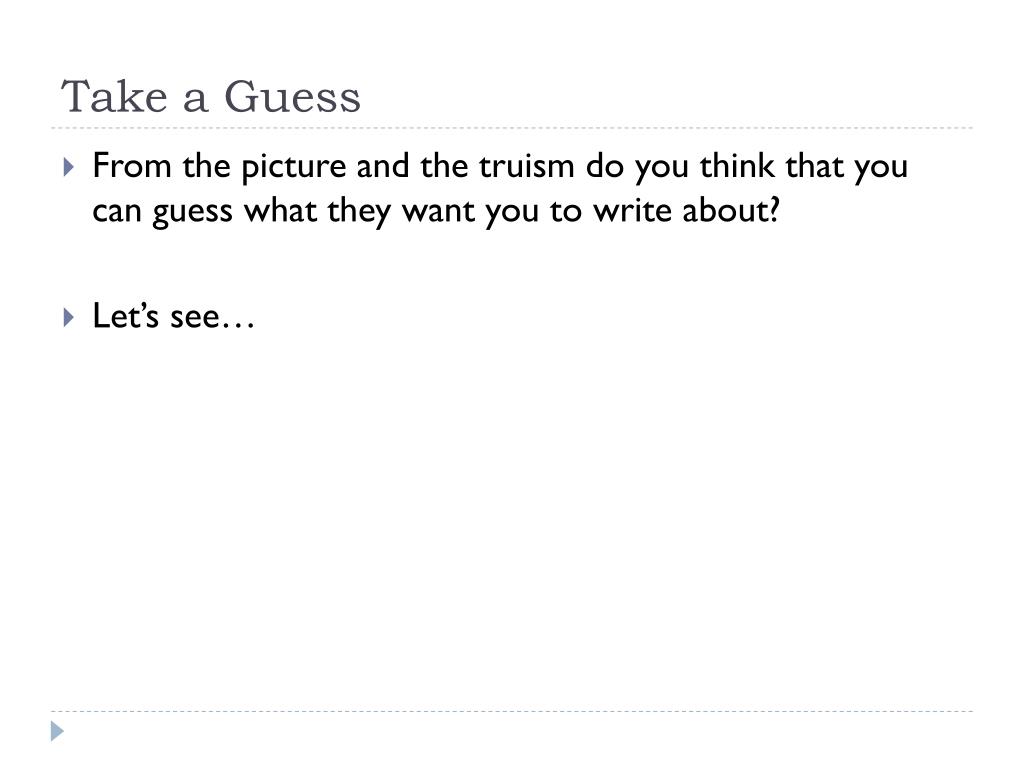
Task: Click the arrow bullet beside 'Let's see…'
Action: tap(69, 317)
